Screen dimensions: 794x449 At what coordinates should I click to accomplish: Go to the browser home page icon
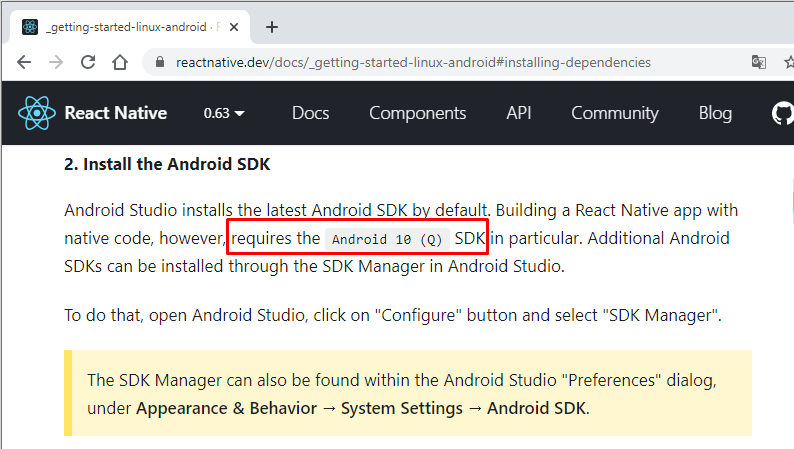(120, 62)
